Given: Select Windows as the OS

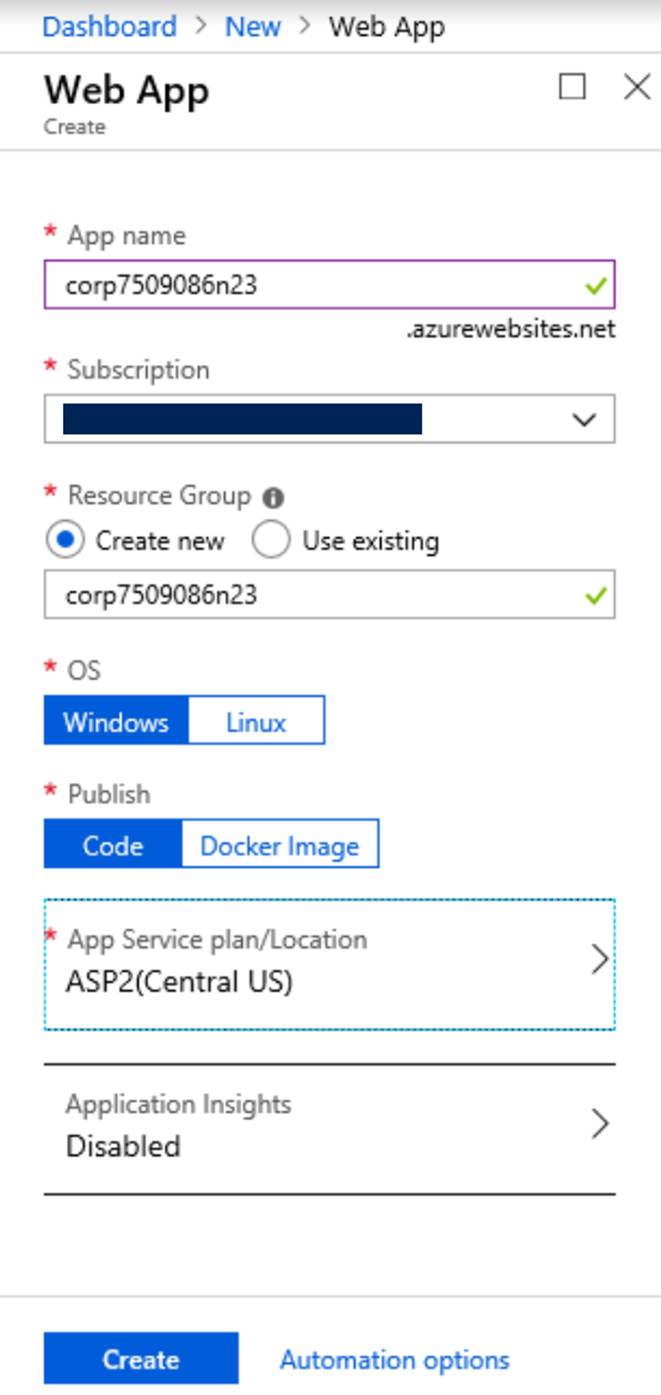Looking at the screenshot, I should coord(116,722).
